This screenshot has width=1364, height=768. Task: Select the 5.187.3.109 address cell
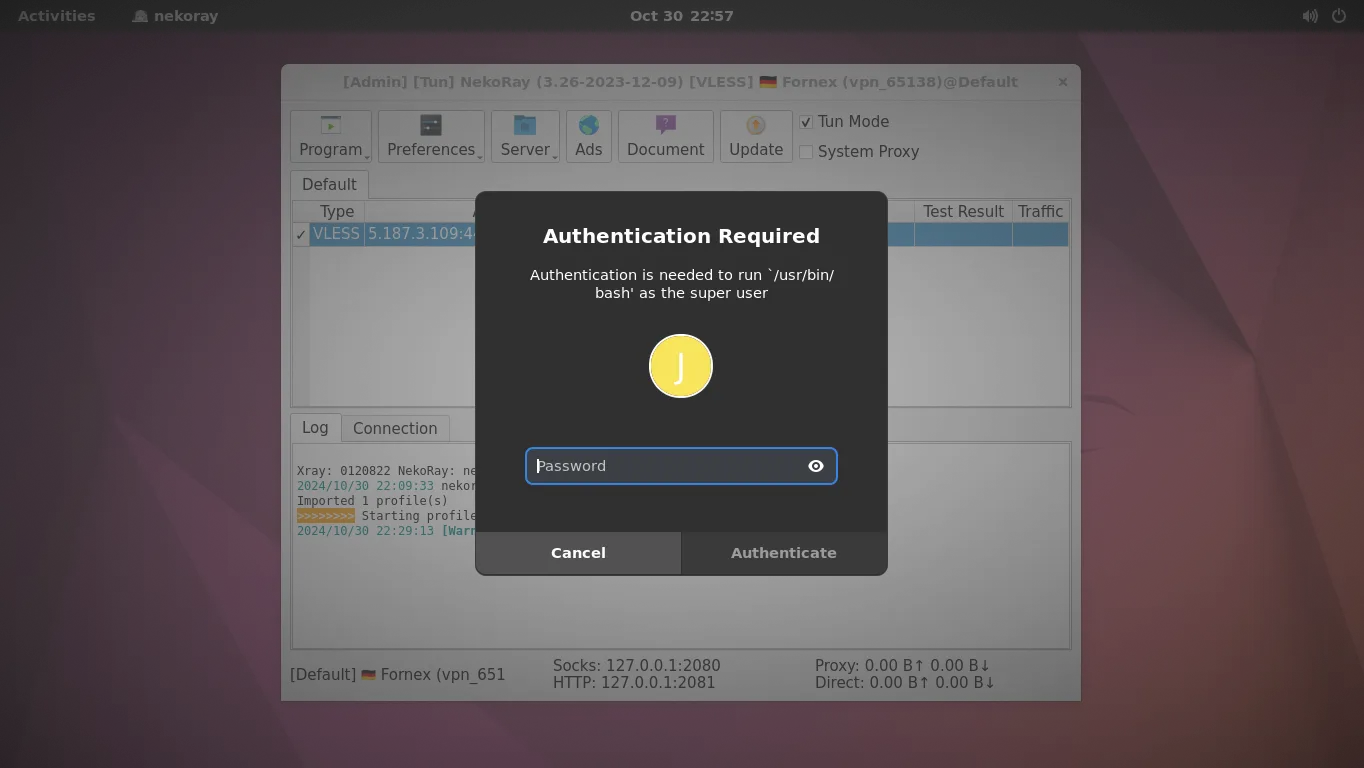tap(421, 234)
